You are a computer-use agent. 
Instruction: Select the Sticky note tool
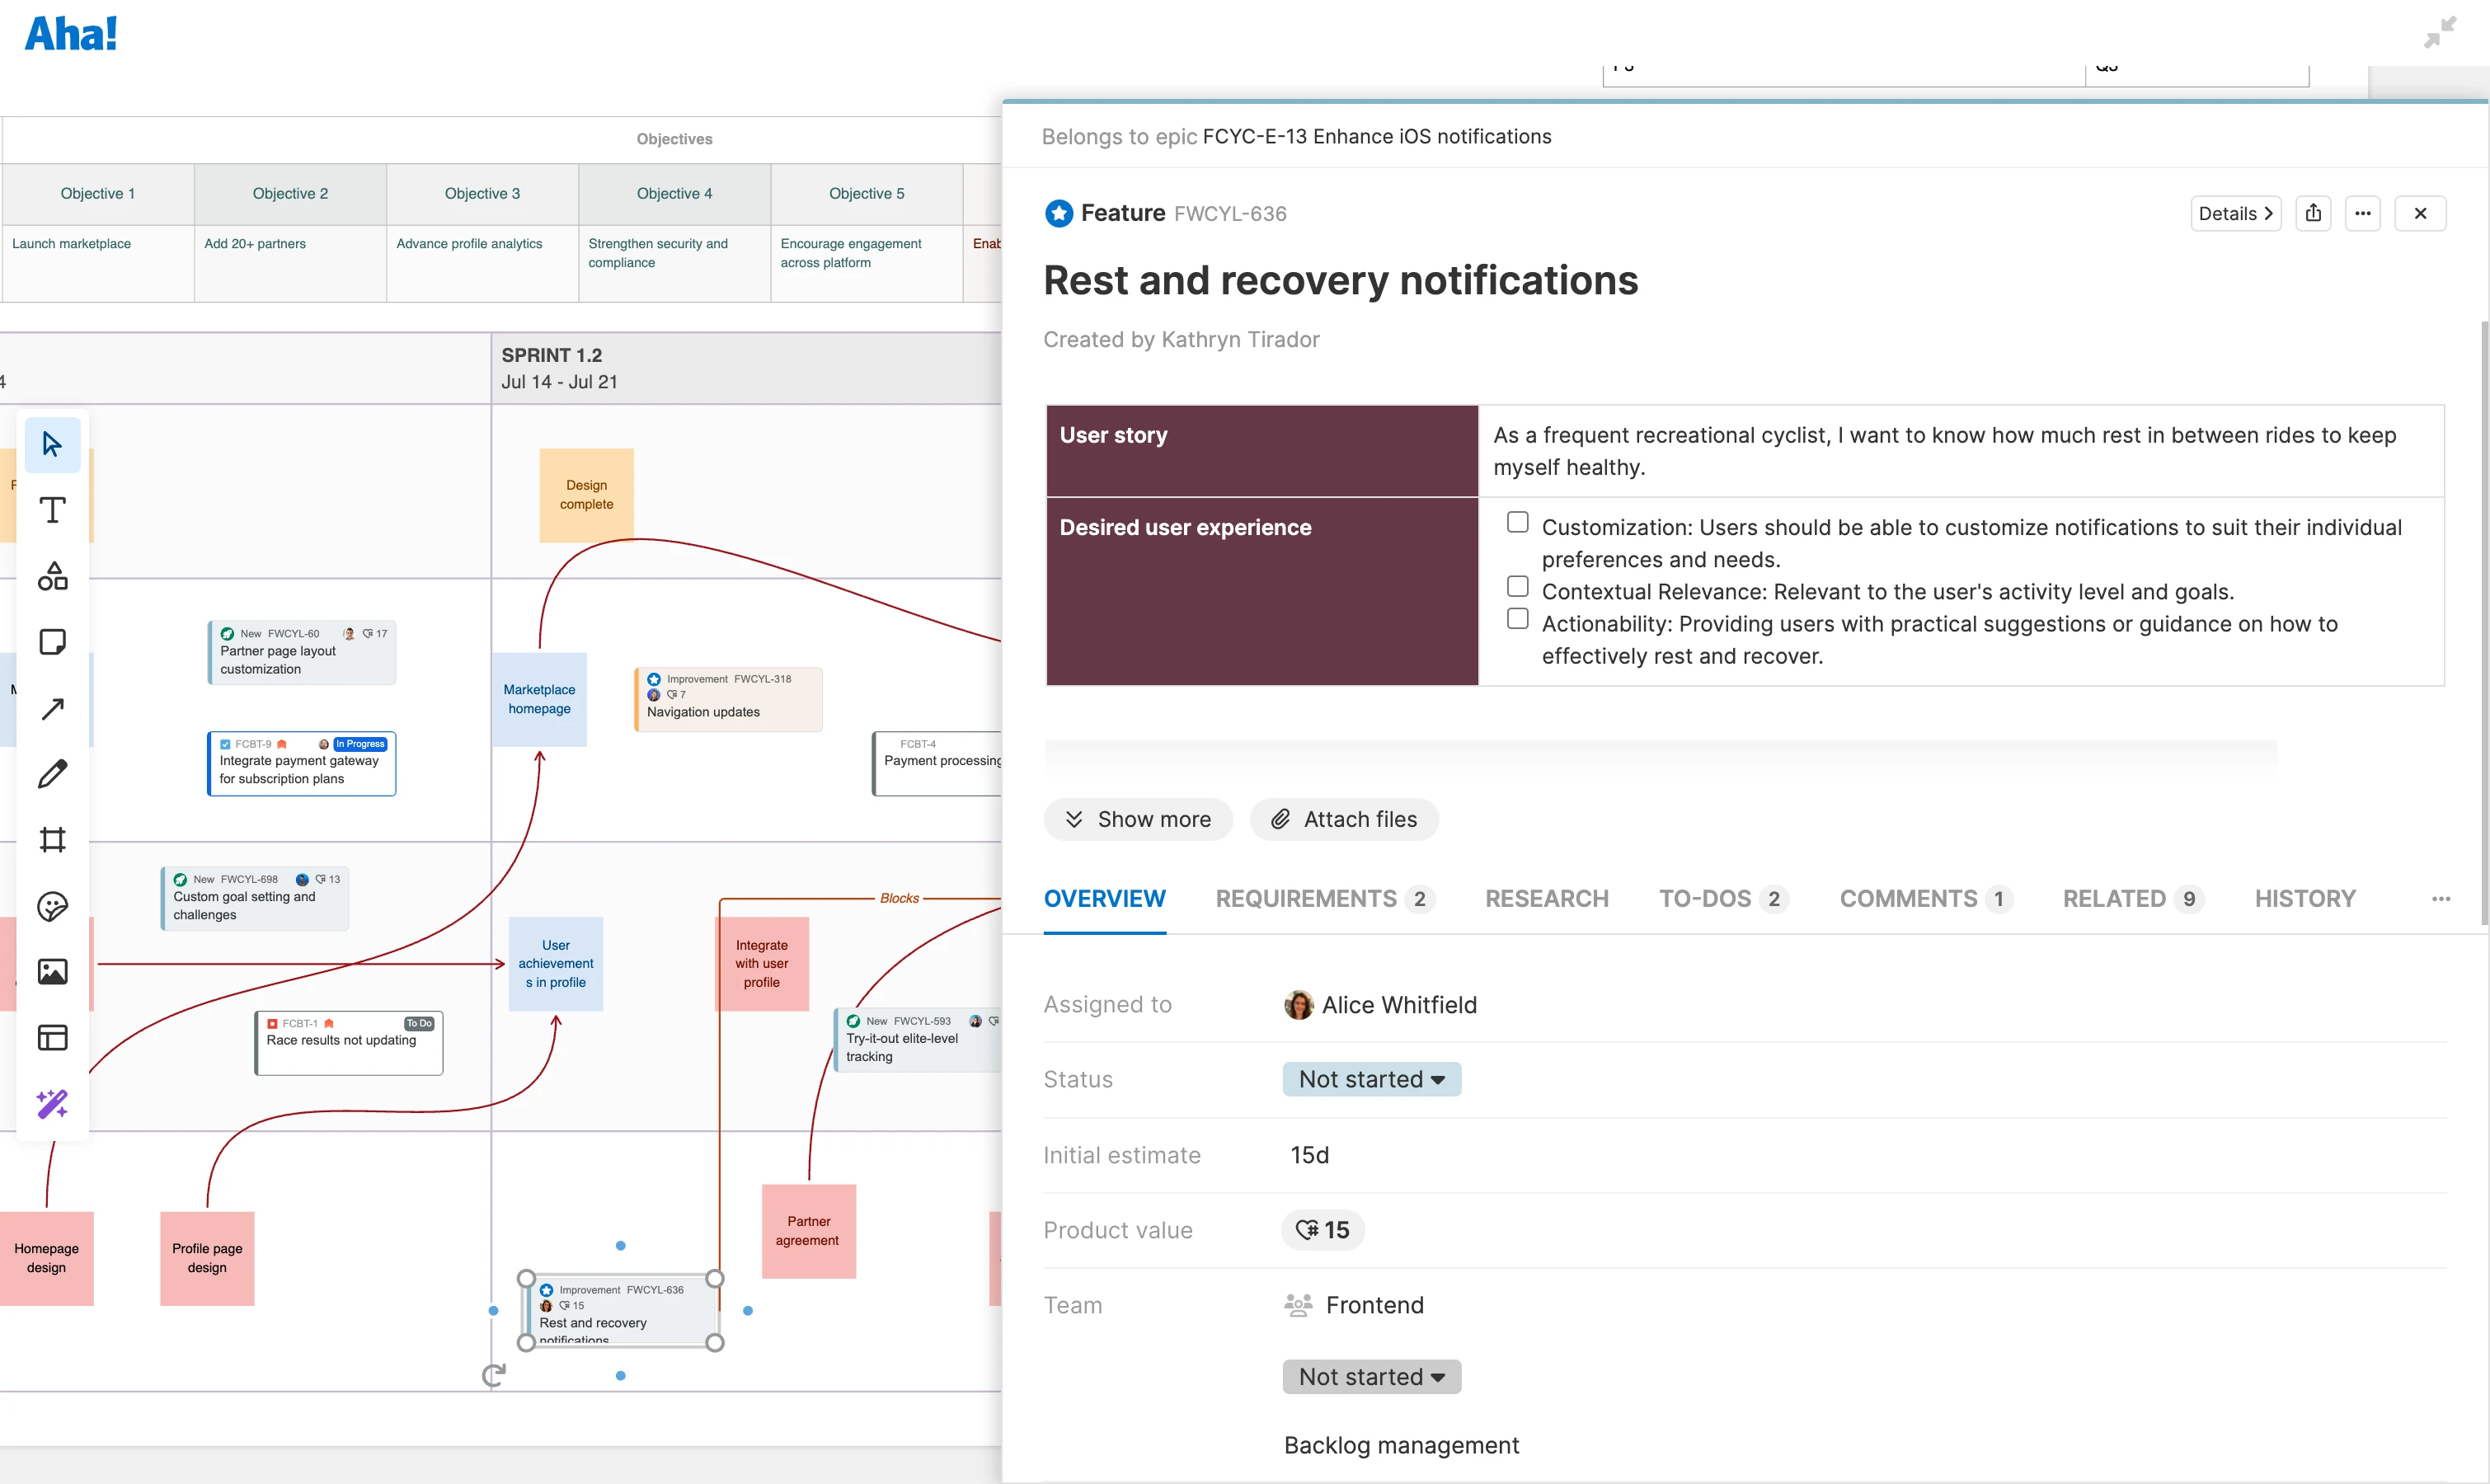tap(52, 642)
